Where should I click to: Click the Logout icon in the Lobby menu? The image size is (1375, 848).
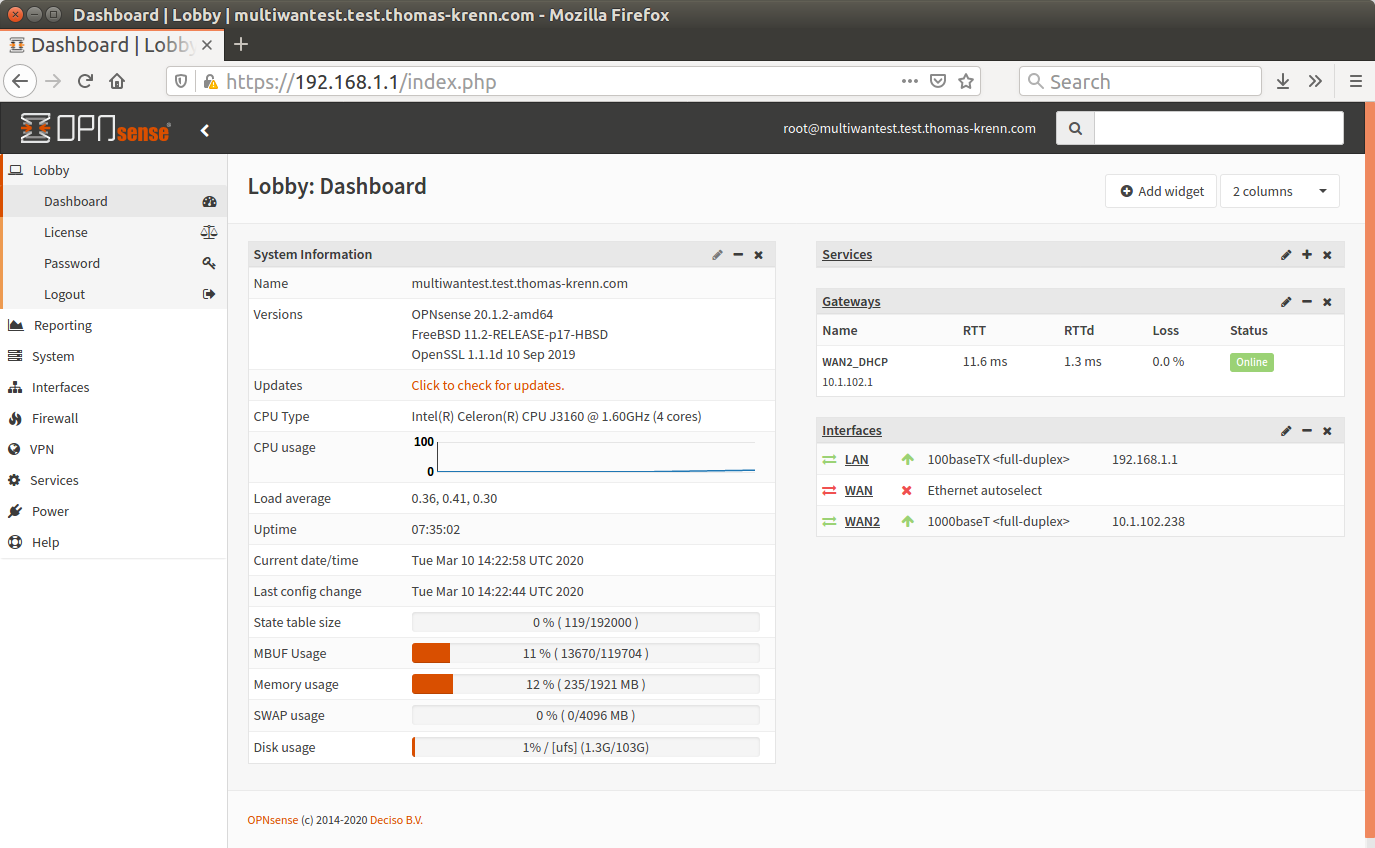pos(209,294)
